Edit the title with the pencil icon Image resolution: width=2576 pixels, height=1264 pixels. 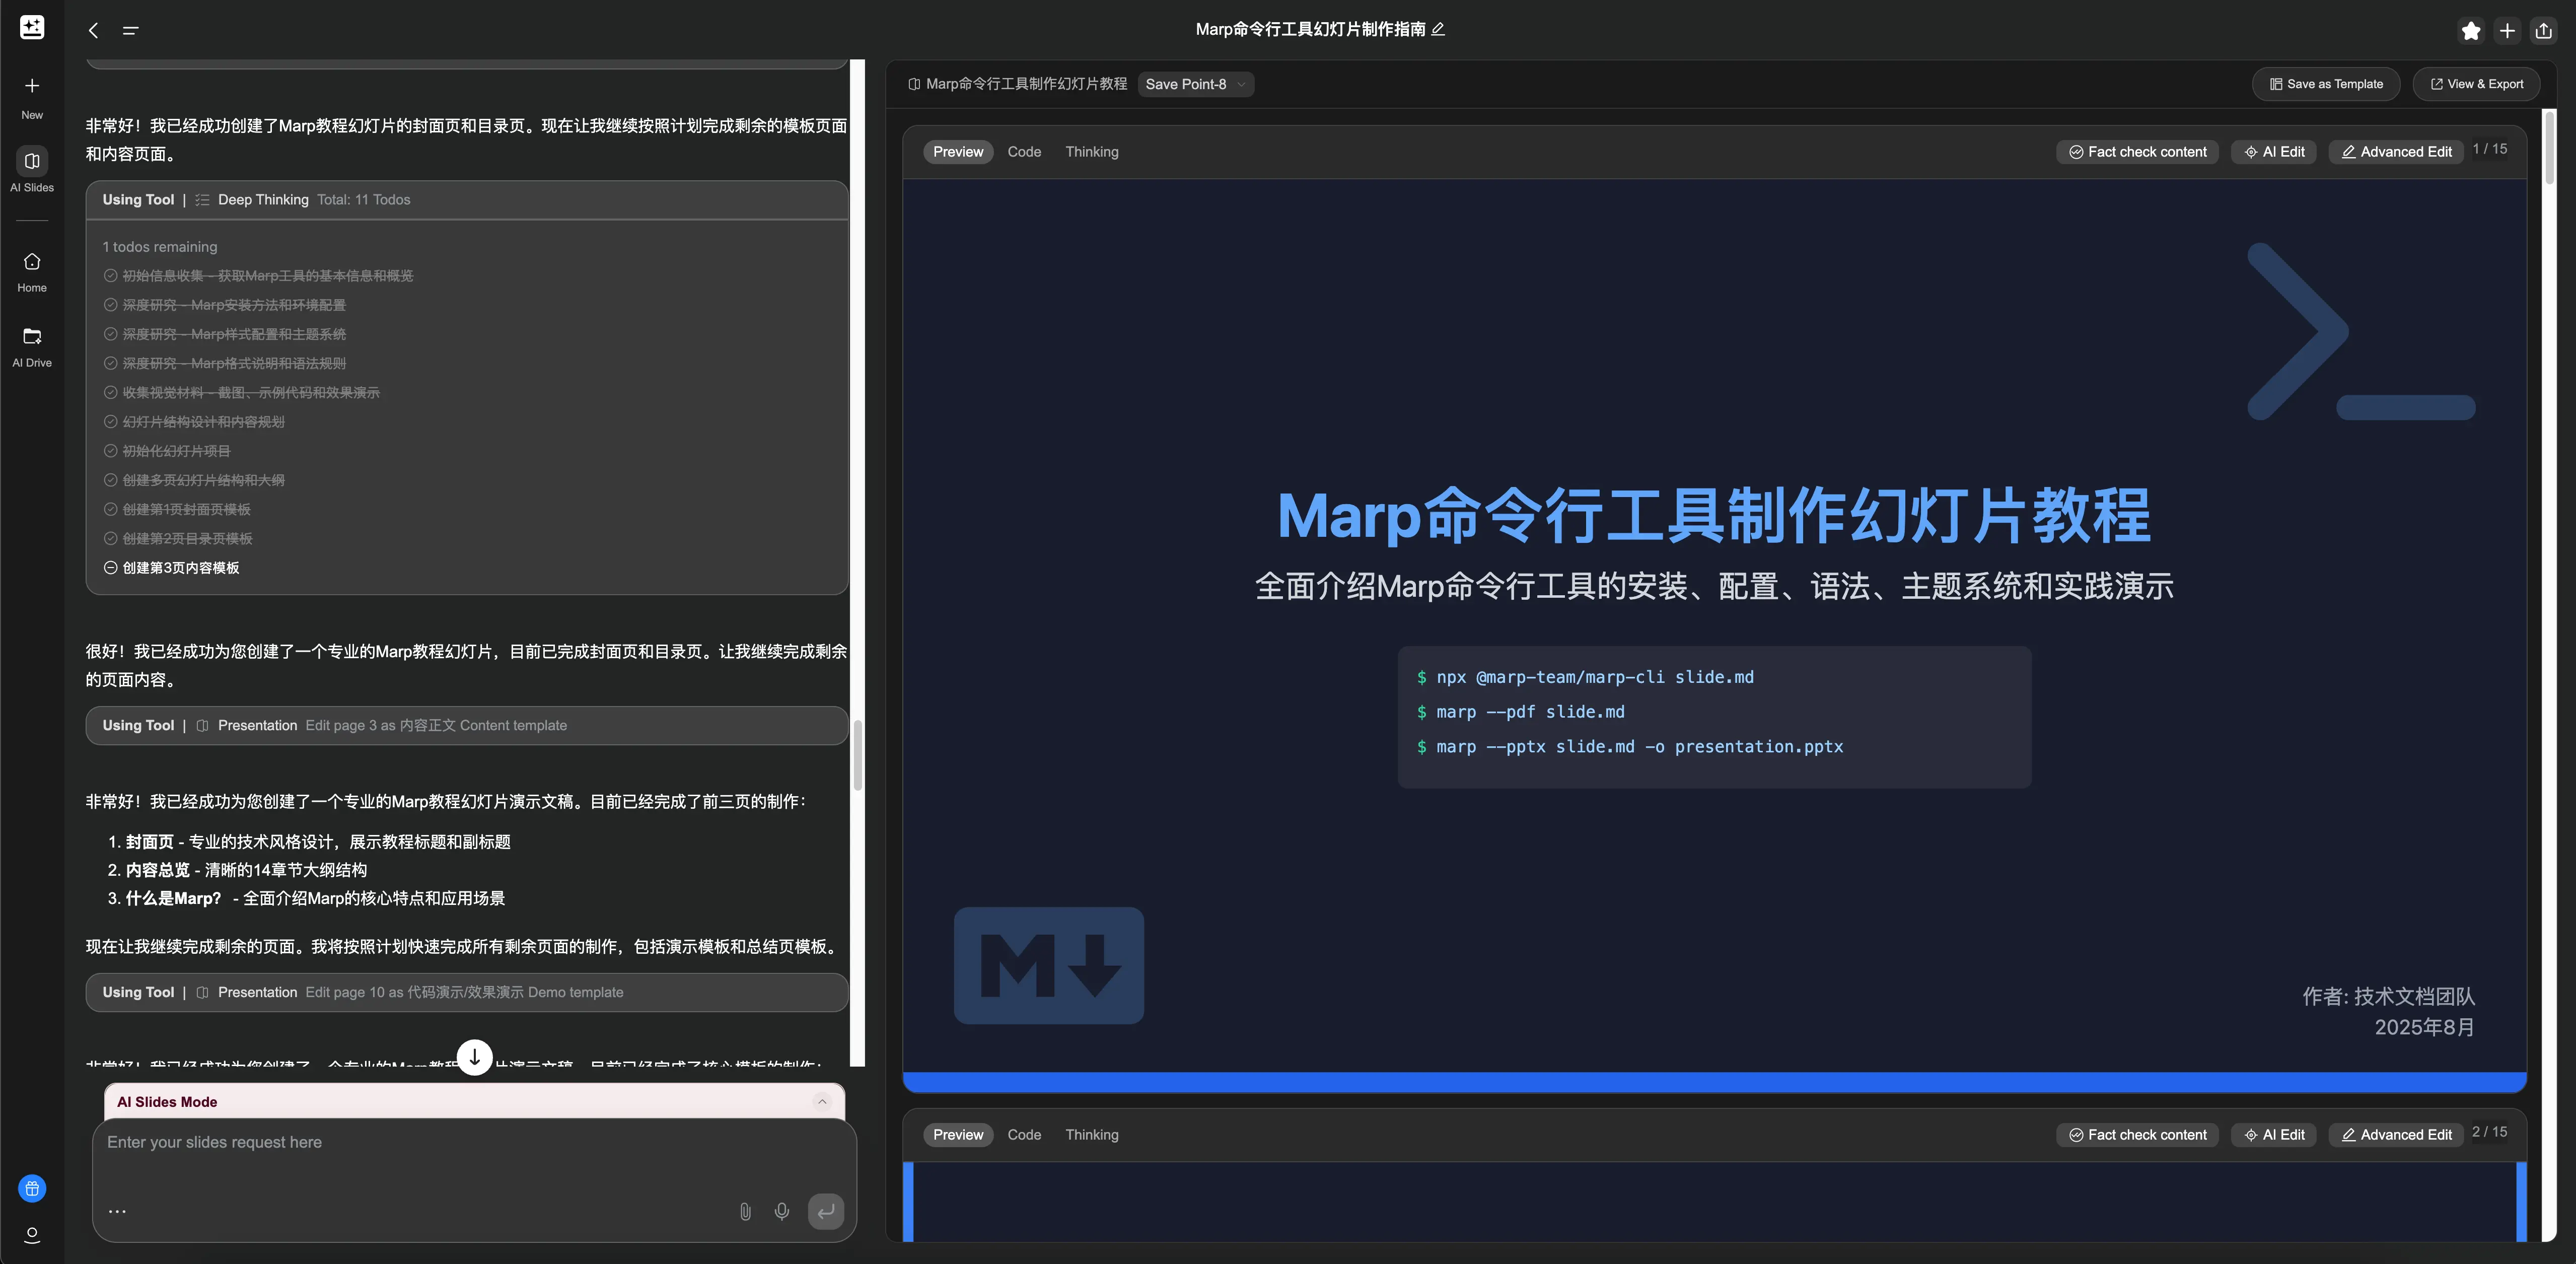pyautogui.click(x=1438, y=29)
